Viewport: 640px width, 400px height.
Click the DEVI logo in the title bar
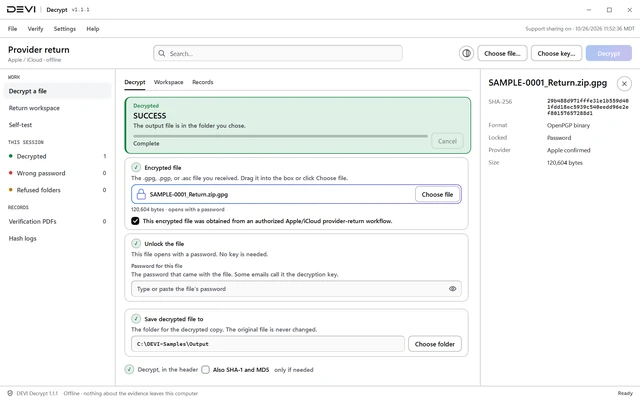(x=21, y=9)
